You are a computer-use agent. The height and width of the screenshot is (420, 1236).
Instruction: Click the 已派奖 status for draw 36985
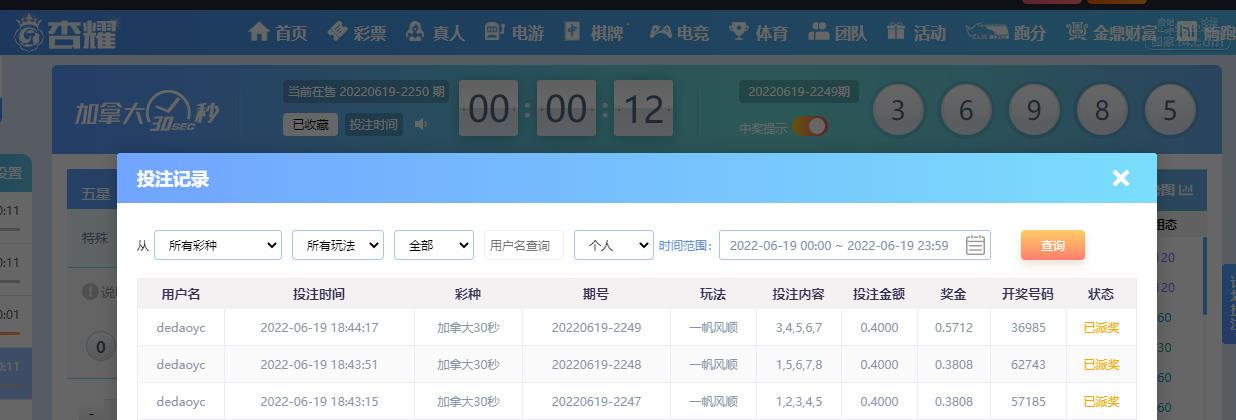tap(1101, 328)
